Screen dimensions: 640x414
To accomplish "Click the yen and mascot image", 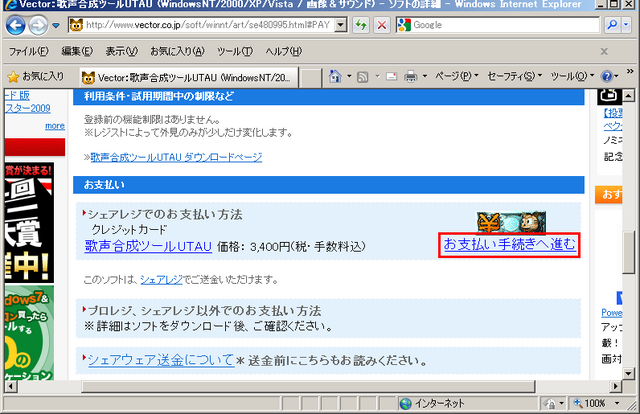I will 511,222.
